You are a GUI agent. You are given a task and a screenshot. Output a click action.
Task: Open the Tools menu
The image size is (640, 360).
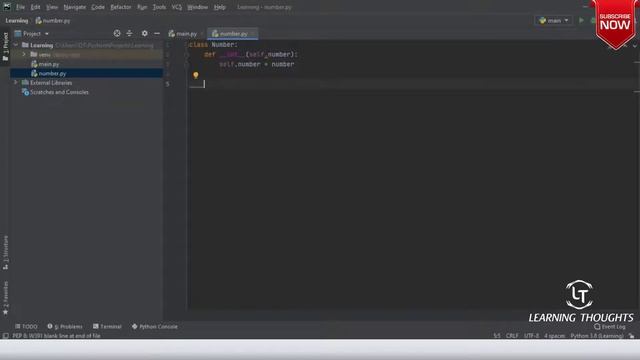159,7
